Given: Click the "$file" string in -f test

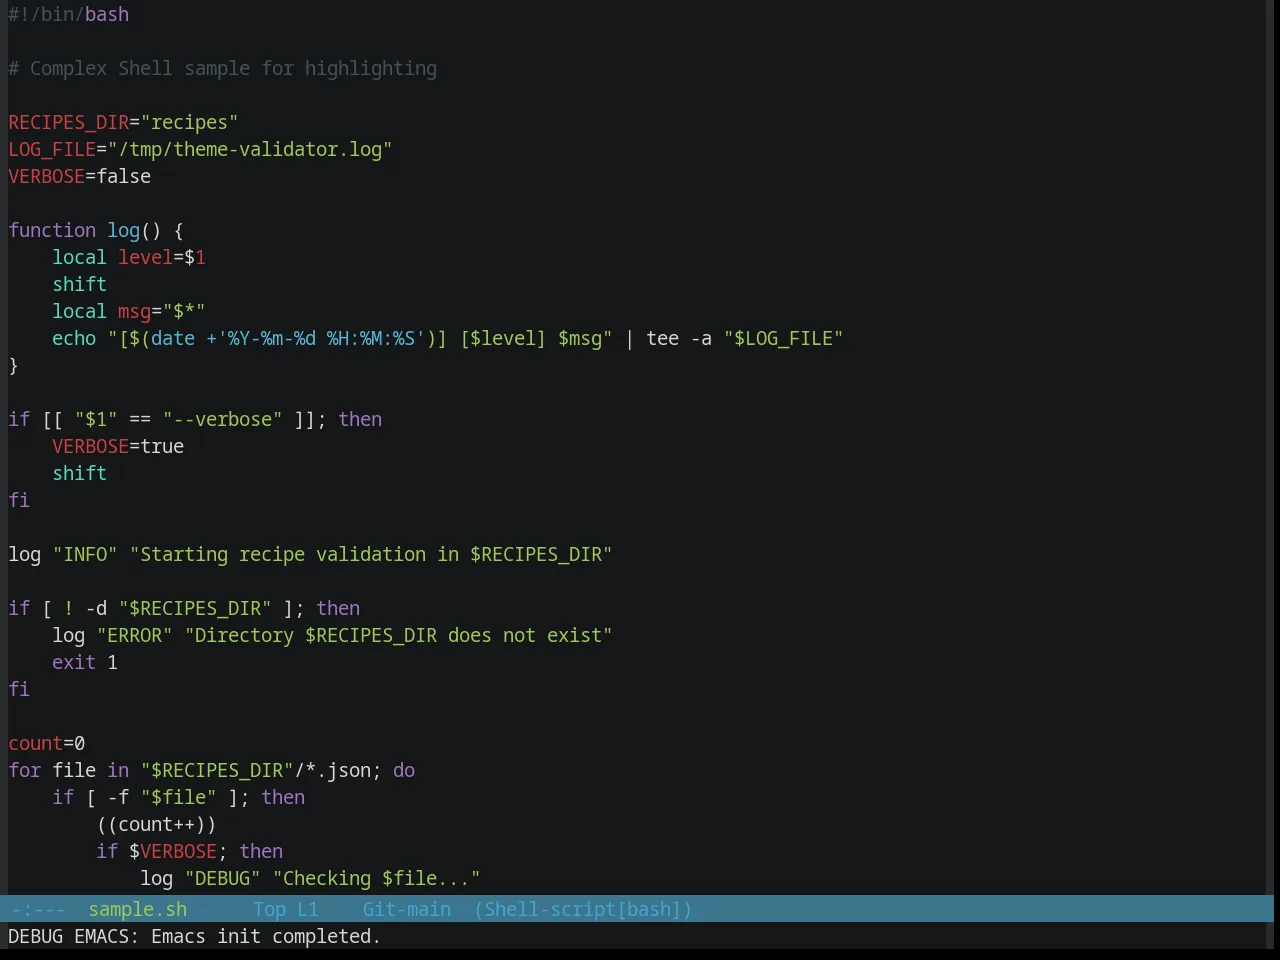Looking at the screenshot, I should coord(179,797).
